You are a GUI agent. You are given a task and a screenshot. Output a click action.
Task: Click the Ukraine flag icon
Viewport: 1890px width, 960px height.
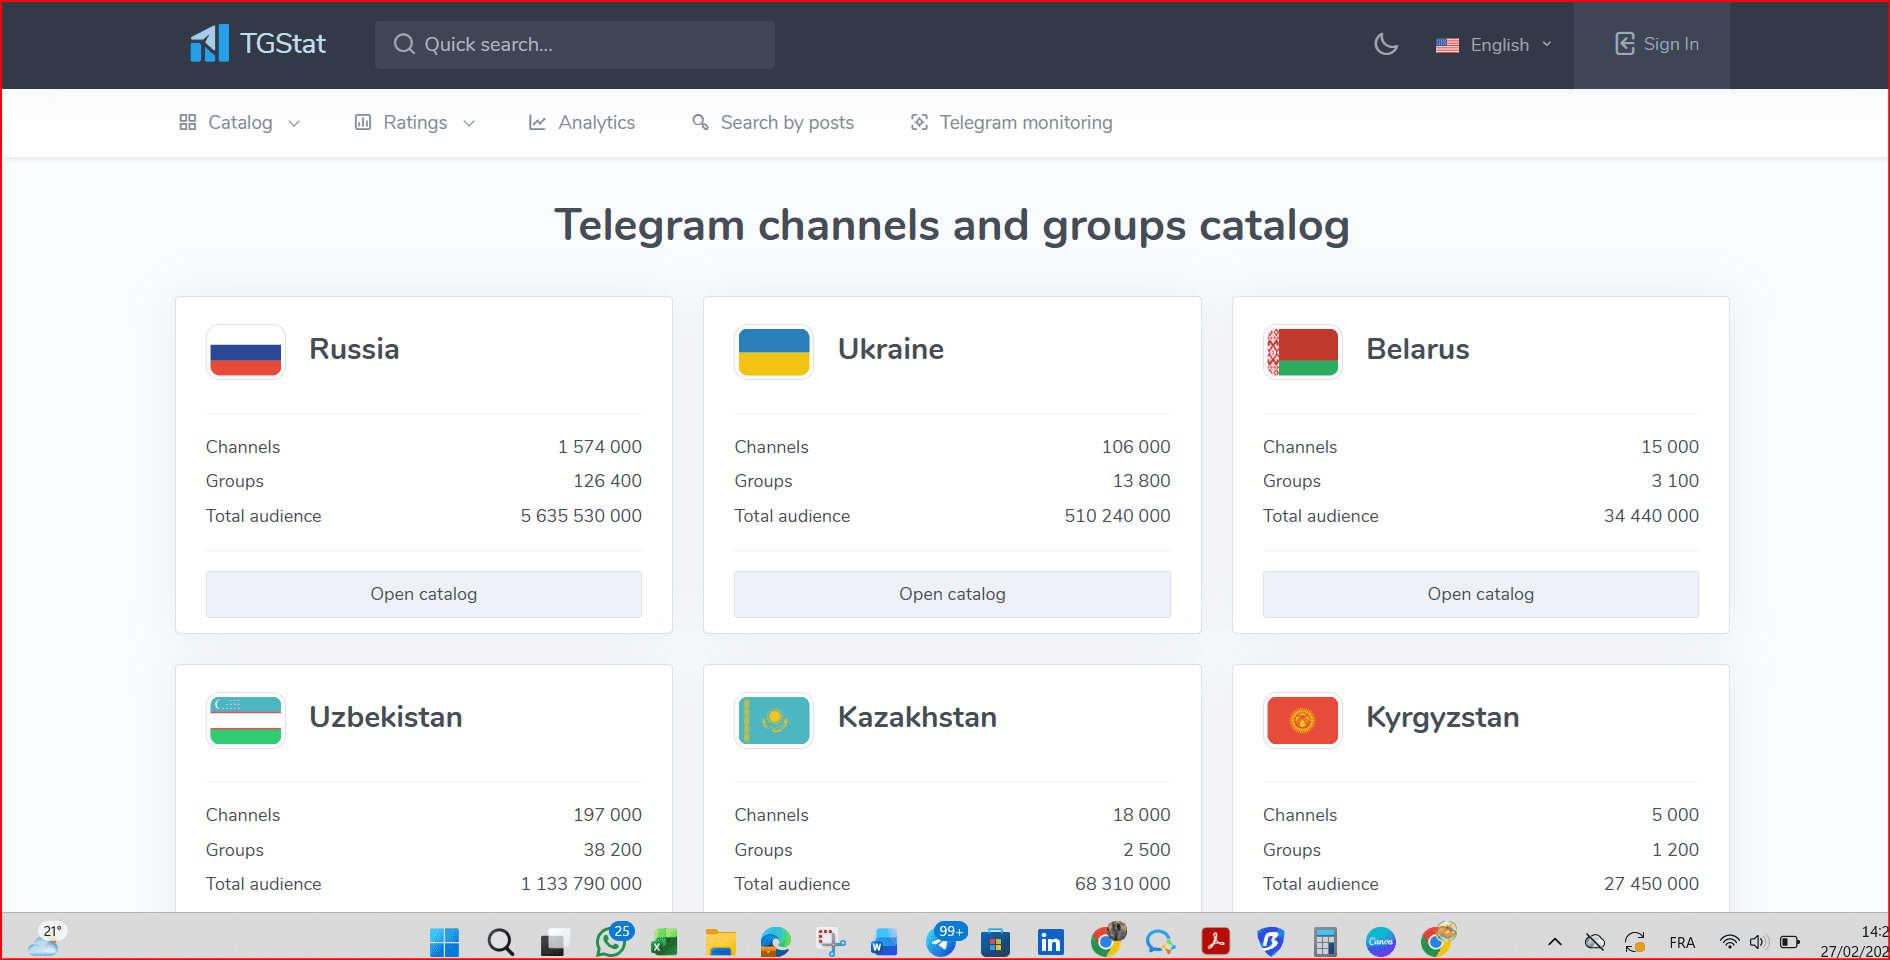pos(774,352)
